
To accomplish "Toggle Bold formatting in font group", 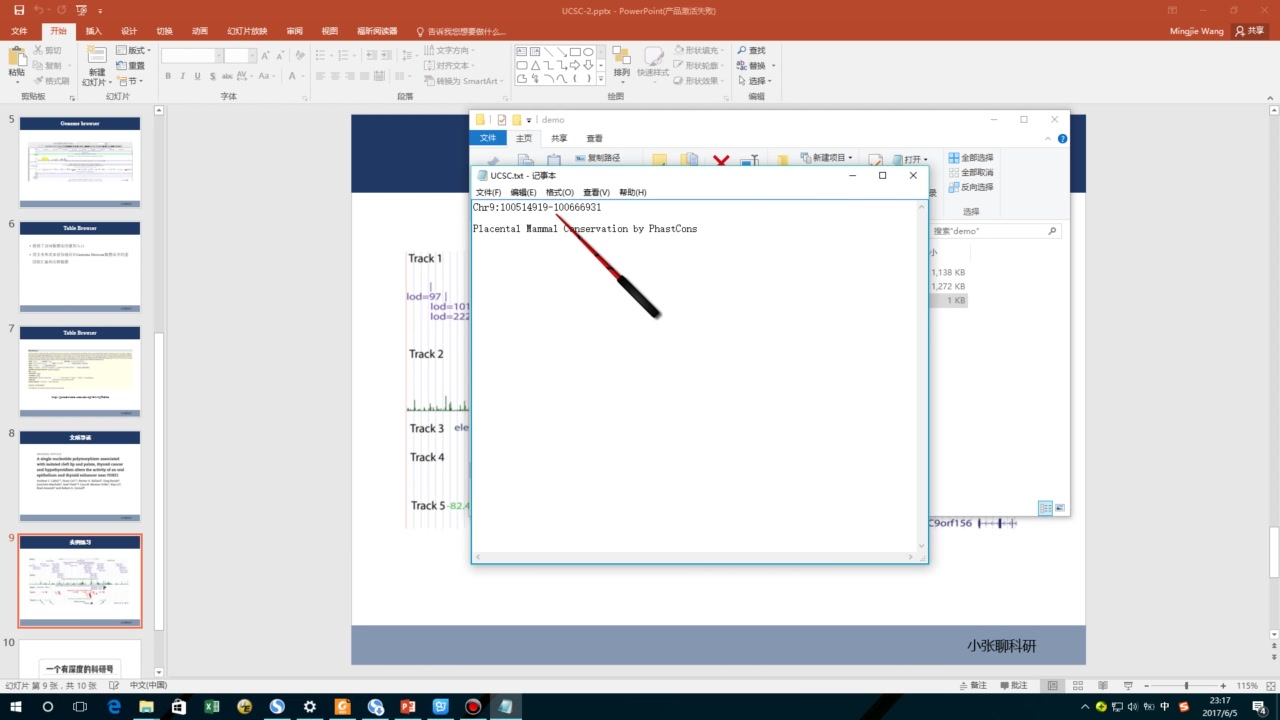I will pyautogui.click(x=168, y=76).
